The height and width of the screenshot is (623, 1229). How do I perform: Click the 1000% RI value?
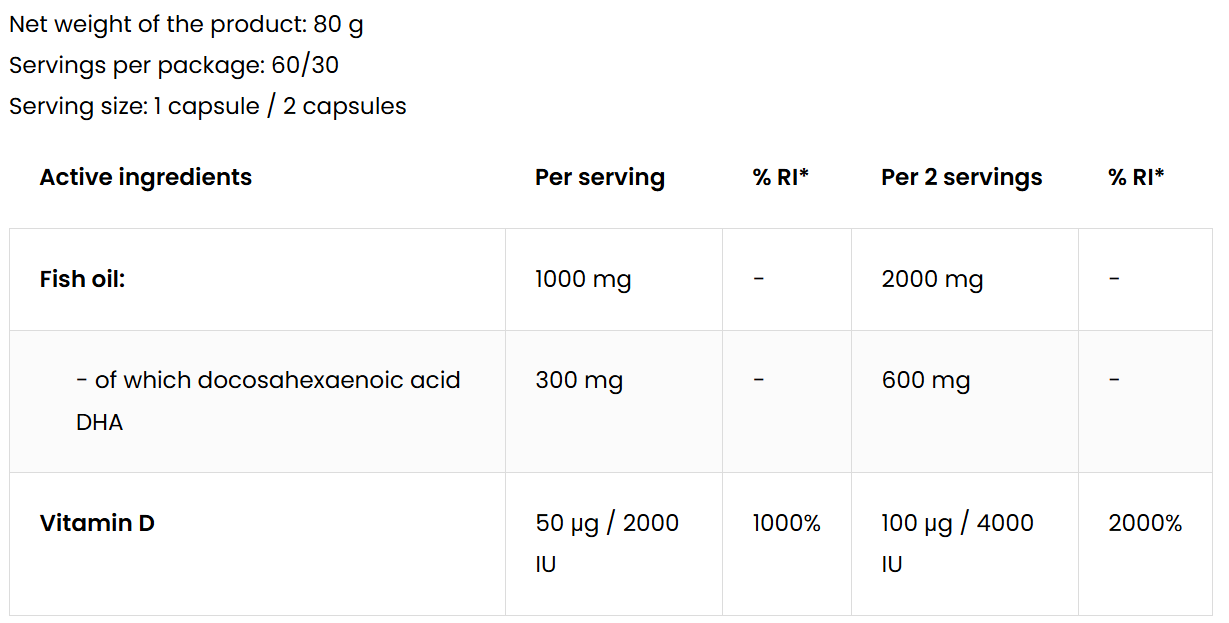pos(786,522)
